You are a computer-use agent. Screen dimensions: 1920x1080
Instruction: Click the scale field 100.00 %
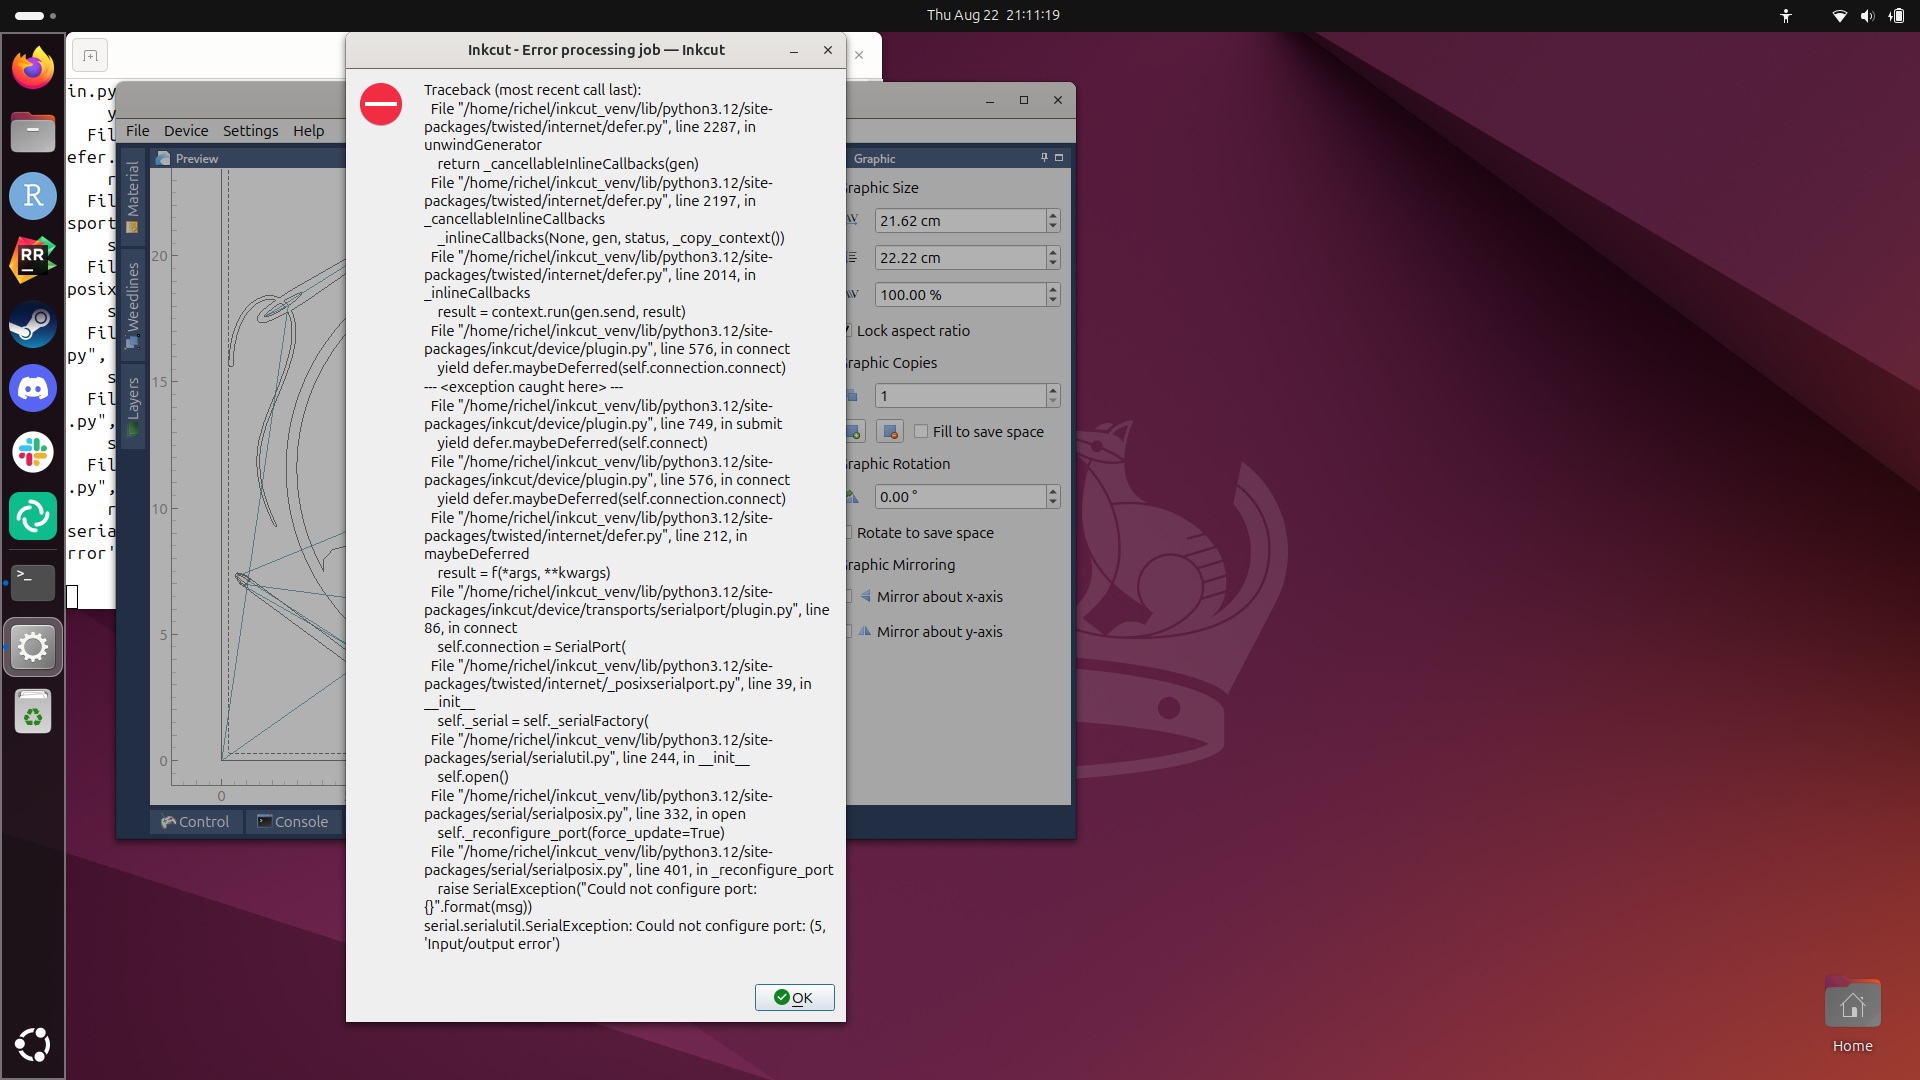pos(960,294)
